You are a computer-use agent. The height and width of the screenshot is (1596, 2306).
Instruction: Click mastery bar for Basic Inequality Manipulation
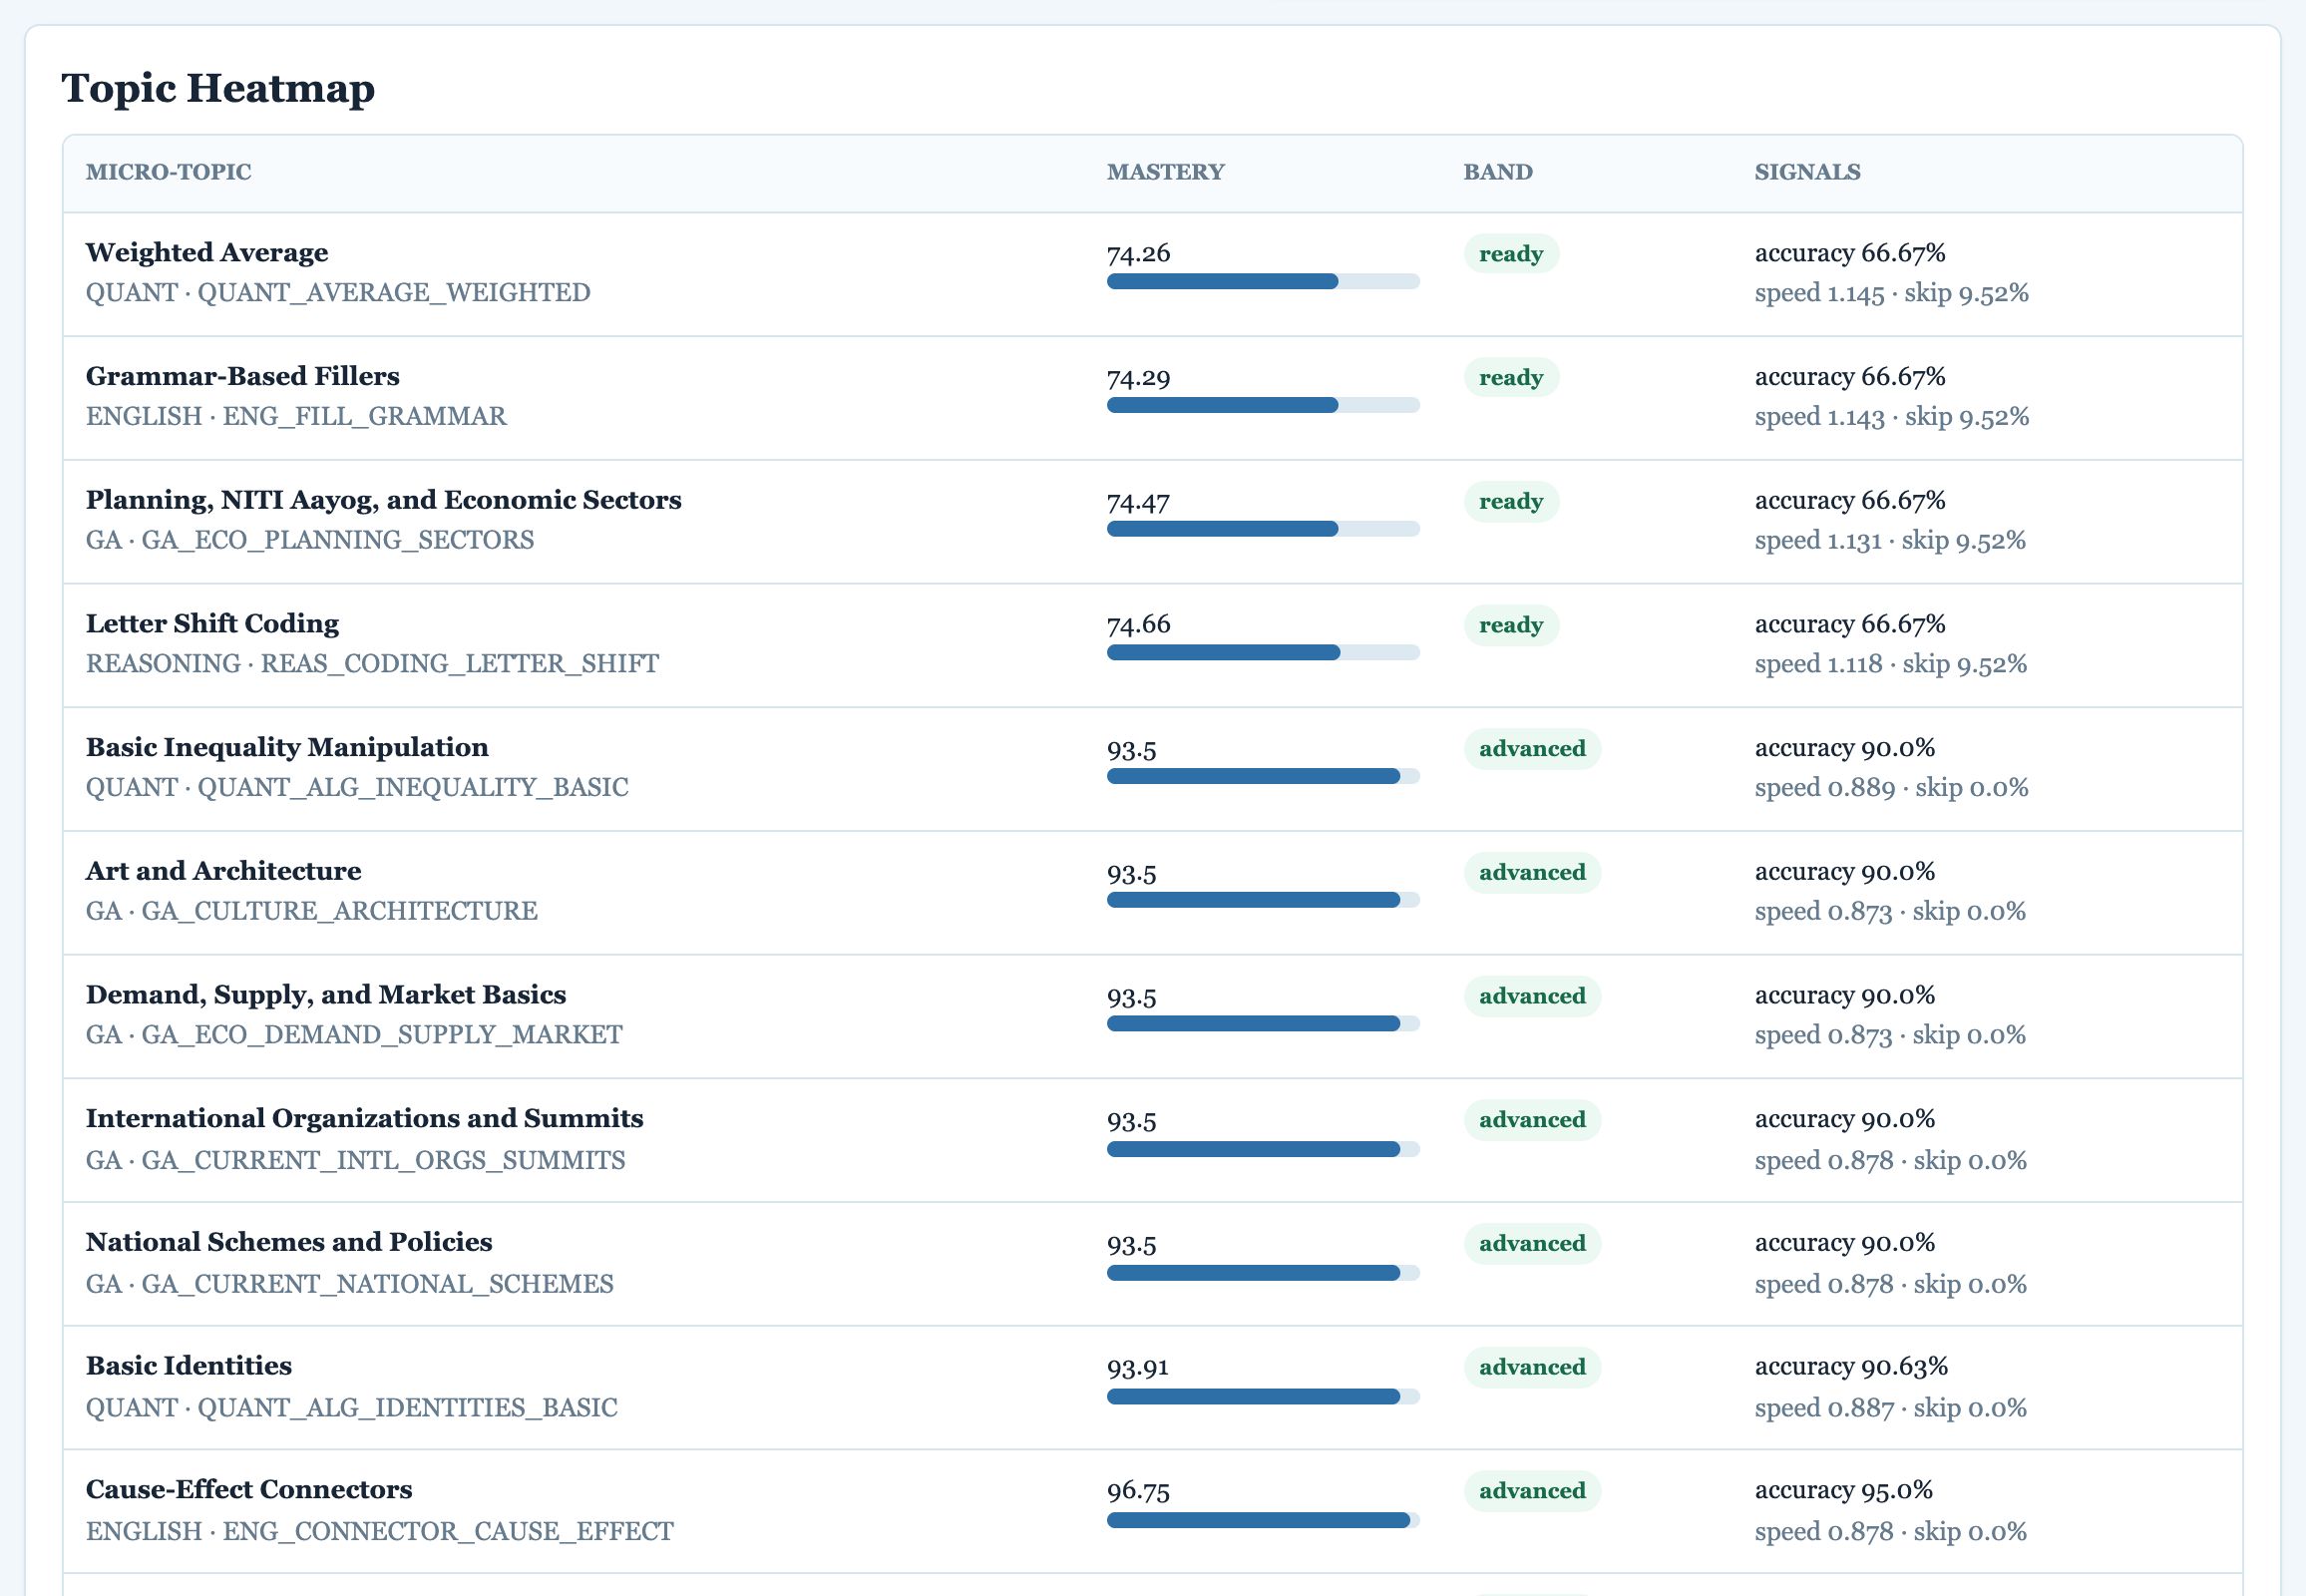point(1263,776)
